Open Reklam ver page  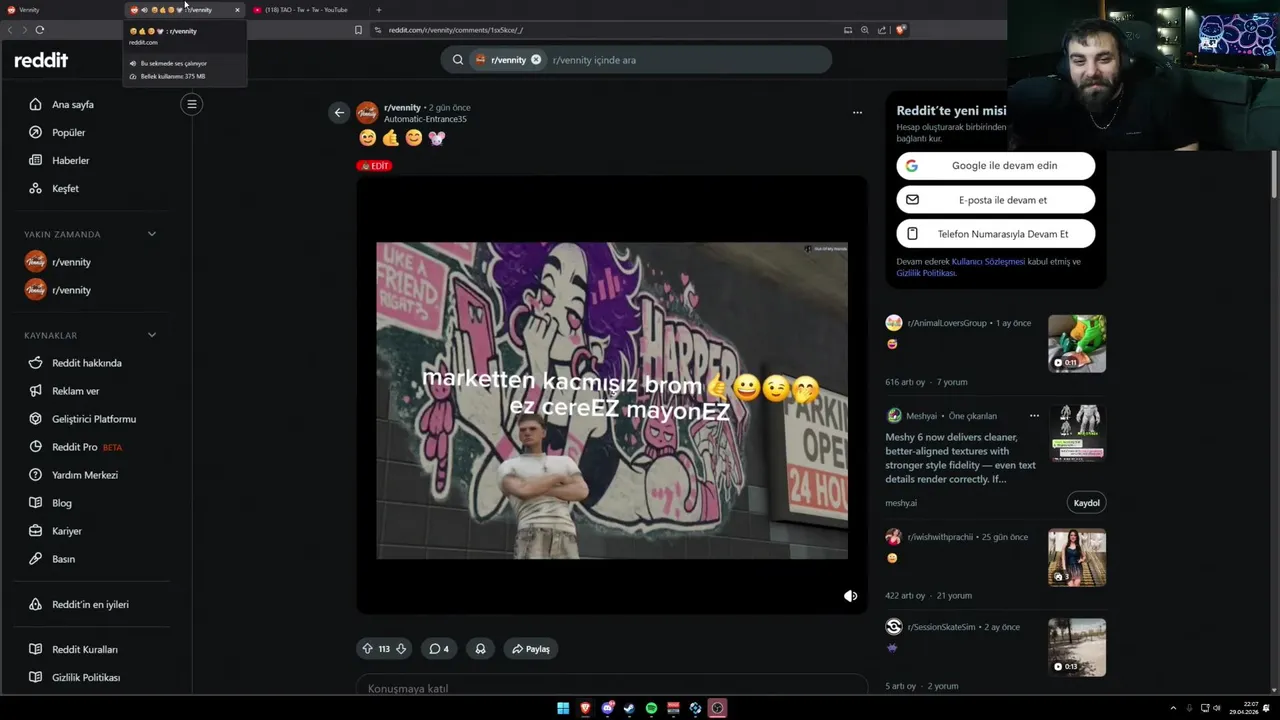coord(76,391)
